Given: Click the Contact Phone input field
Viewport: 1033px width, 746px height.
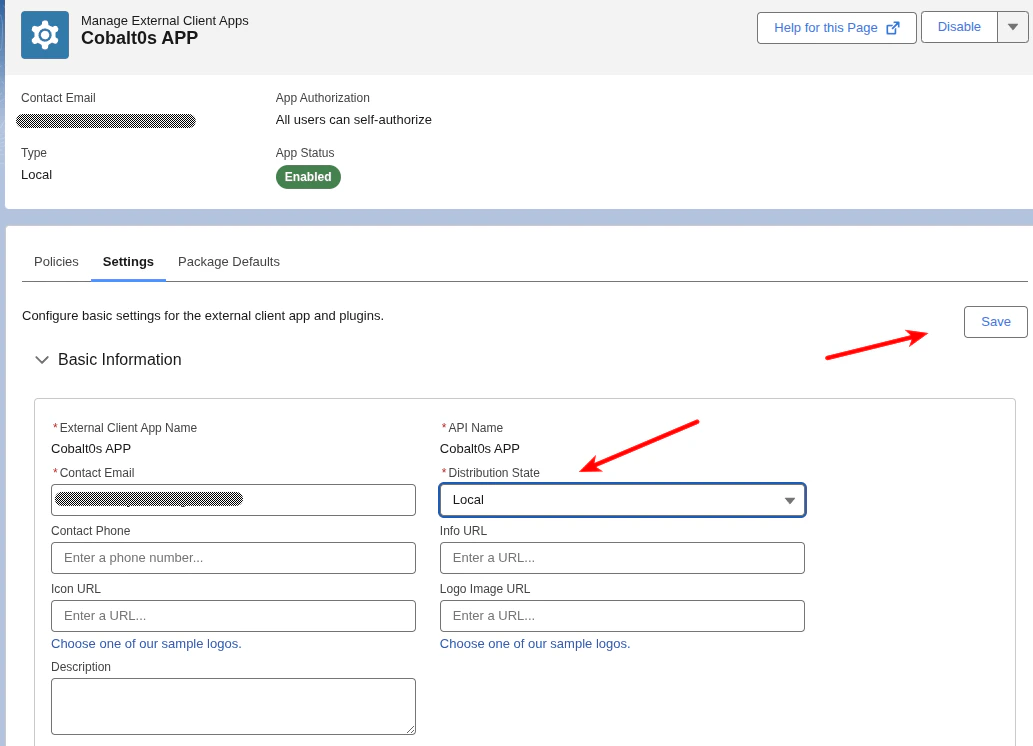Looking at the screenshot, I should pos(233,557).
